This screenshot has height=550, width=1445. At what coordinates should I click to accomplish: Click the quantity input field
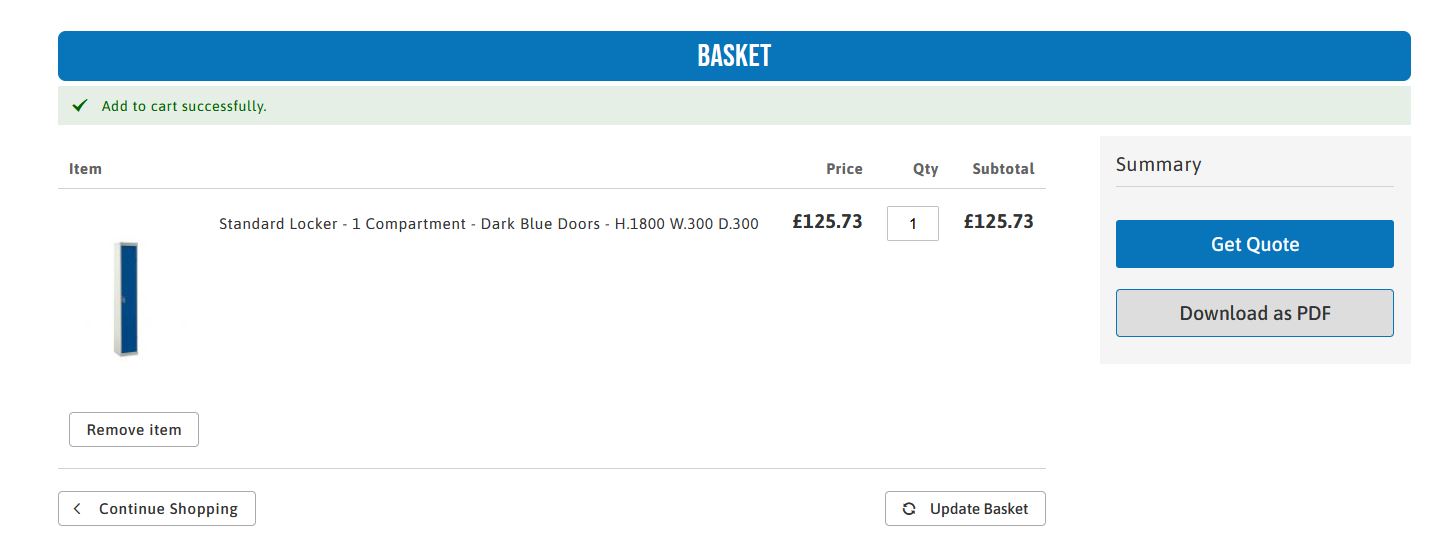(x=912, y=224)
